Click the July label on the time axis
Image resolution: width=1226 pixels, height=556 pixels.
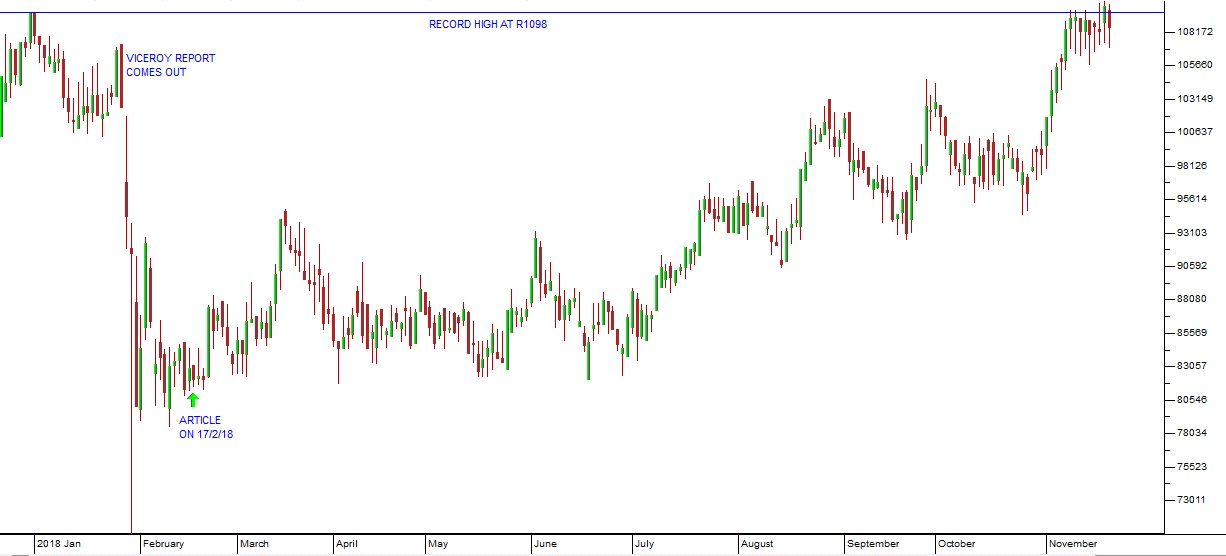pos(644,544)
